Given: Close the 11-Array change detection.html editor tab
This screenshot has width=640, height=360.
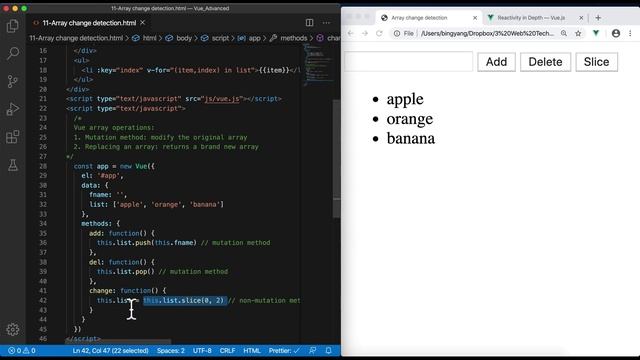Looking at the screenshot, I should pos(142,23).
